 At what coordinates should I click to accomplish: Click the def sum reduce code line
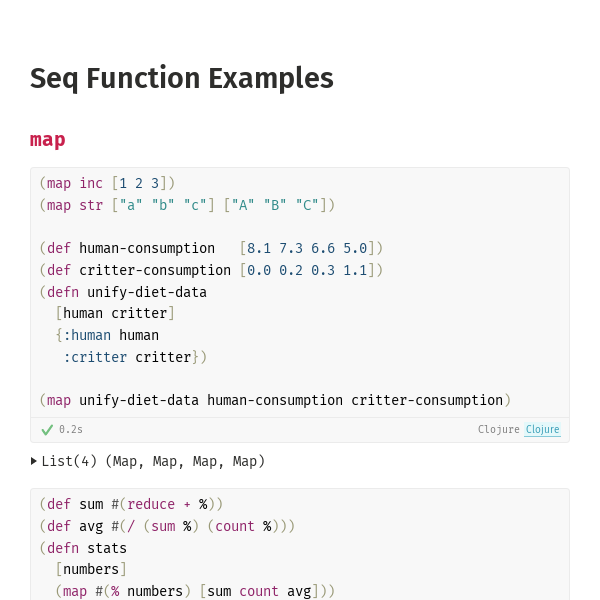[131, 504]
